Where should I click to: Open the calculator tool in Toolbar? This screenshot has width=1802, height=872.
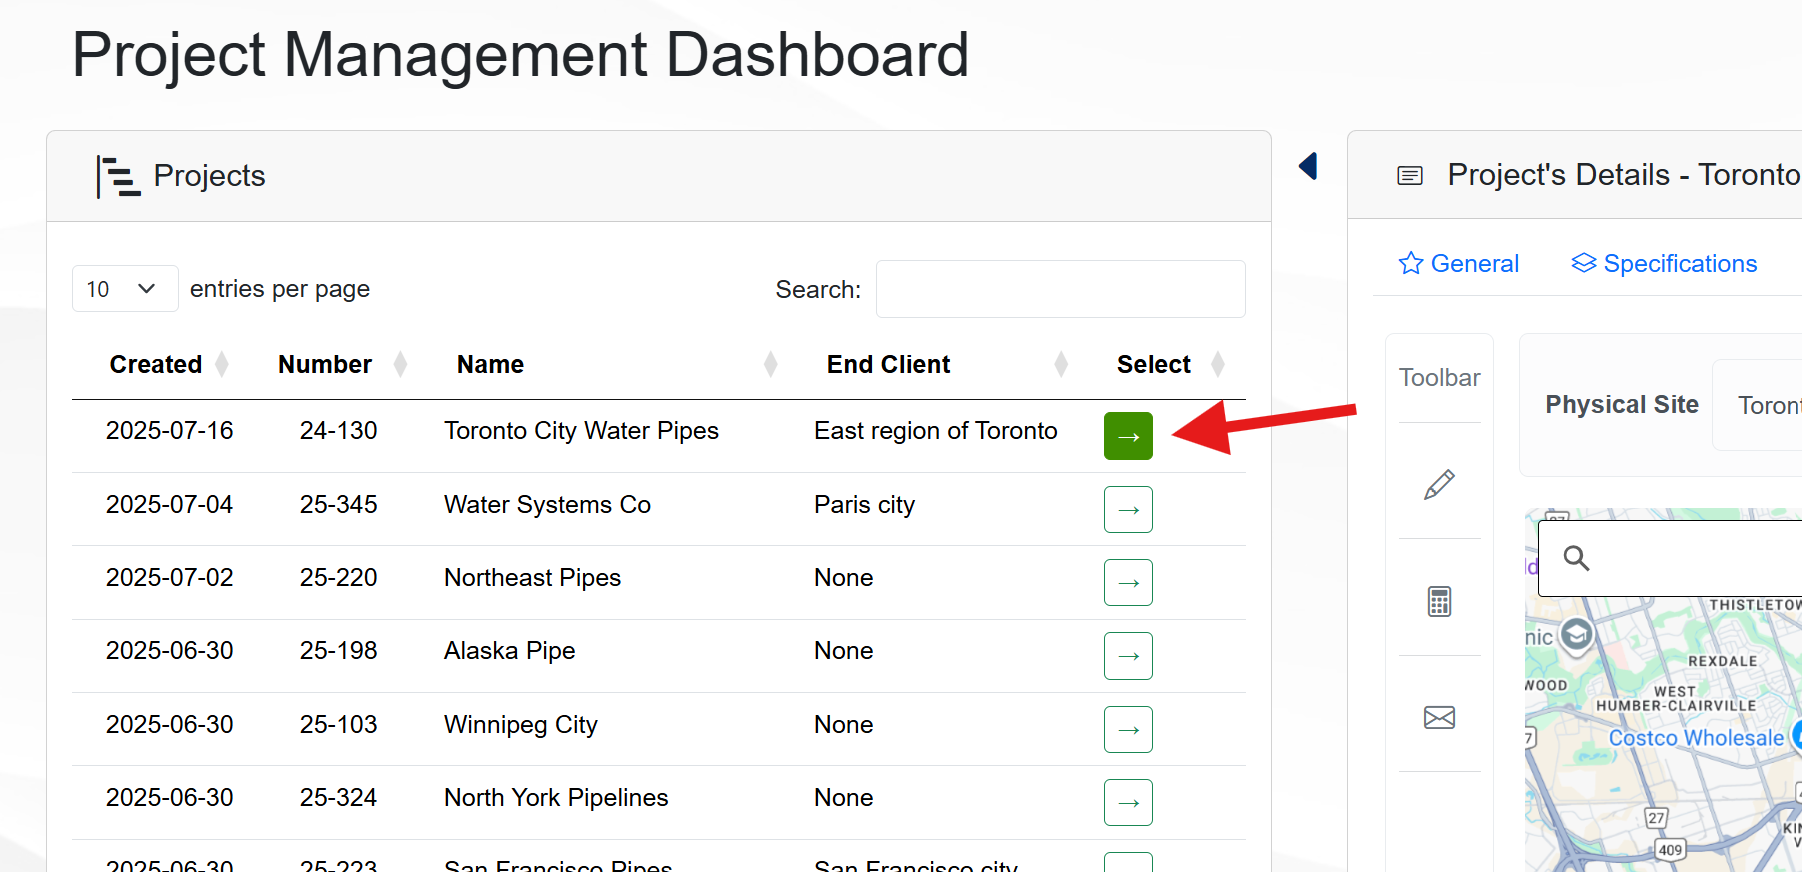1439,601
